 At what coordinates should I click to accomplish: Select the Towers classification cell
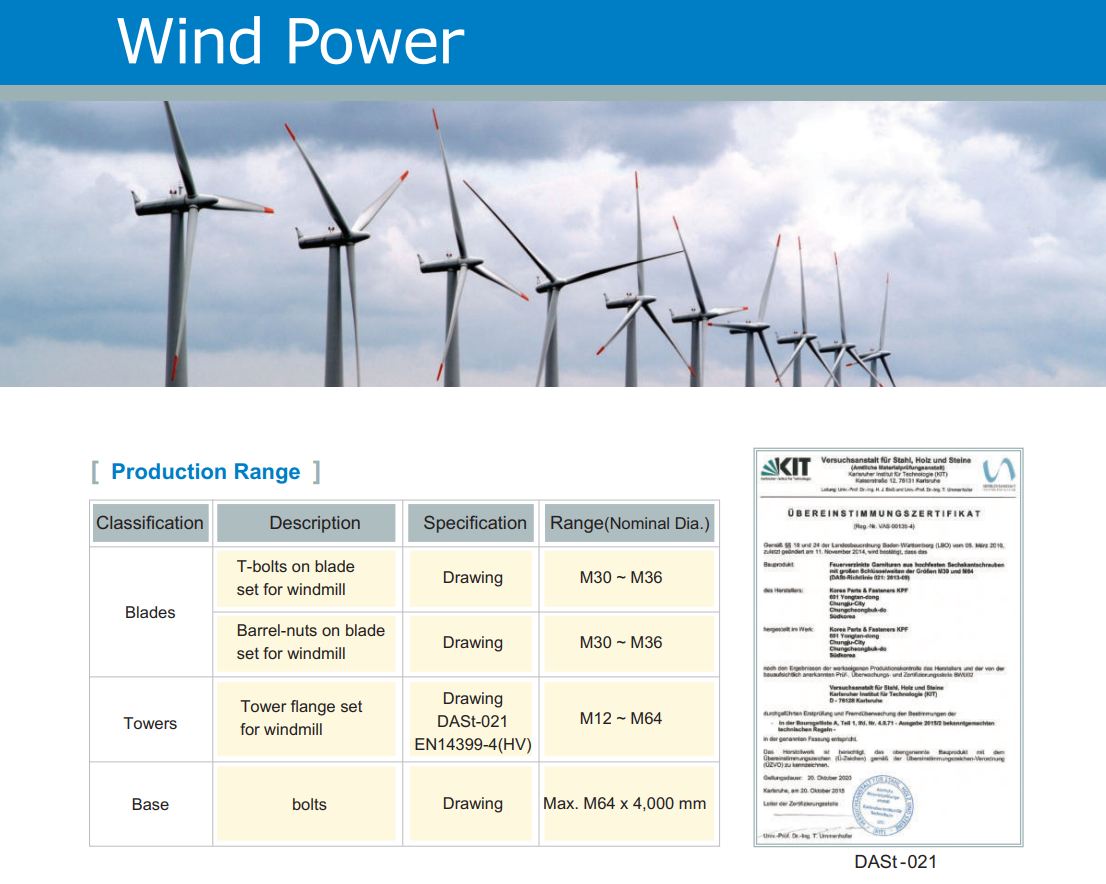(150, 723)
